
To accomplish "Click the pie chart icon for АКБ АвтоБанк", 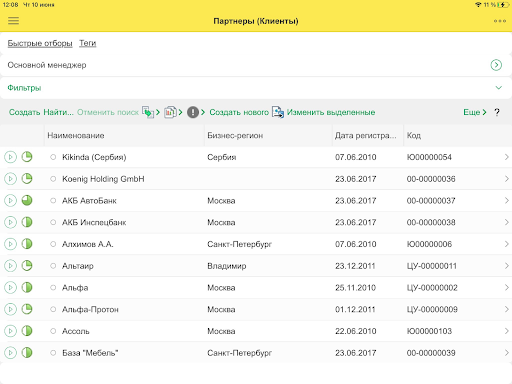I will [x=27, y=200].
